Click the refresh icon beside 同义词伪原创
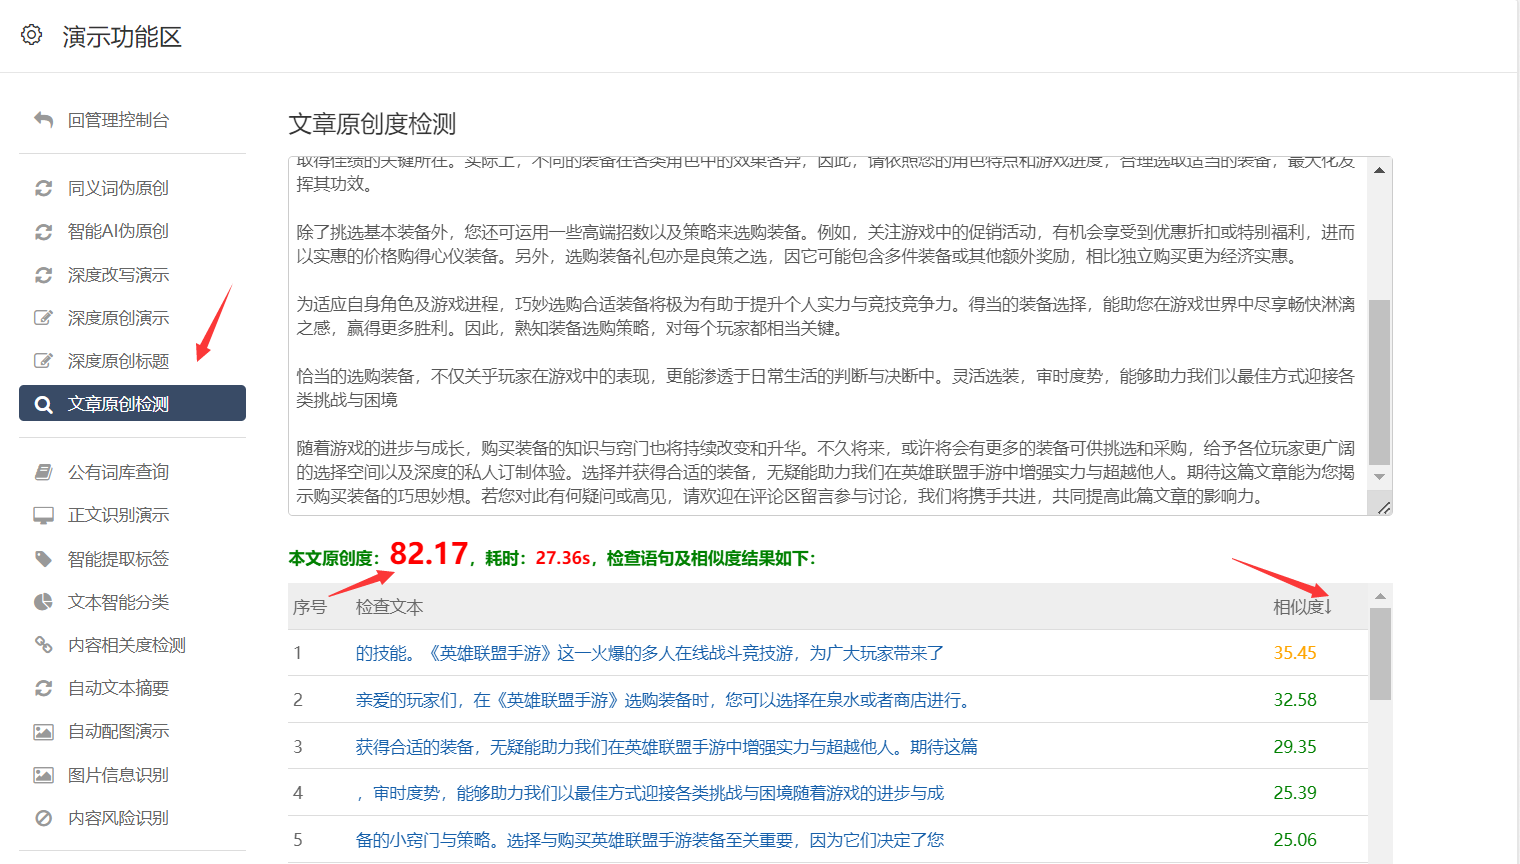 43,188
